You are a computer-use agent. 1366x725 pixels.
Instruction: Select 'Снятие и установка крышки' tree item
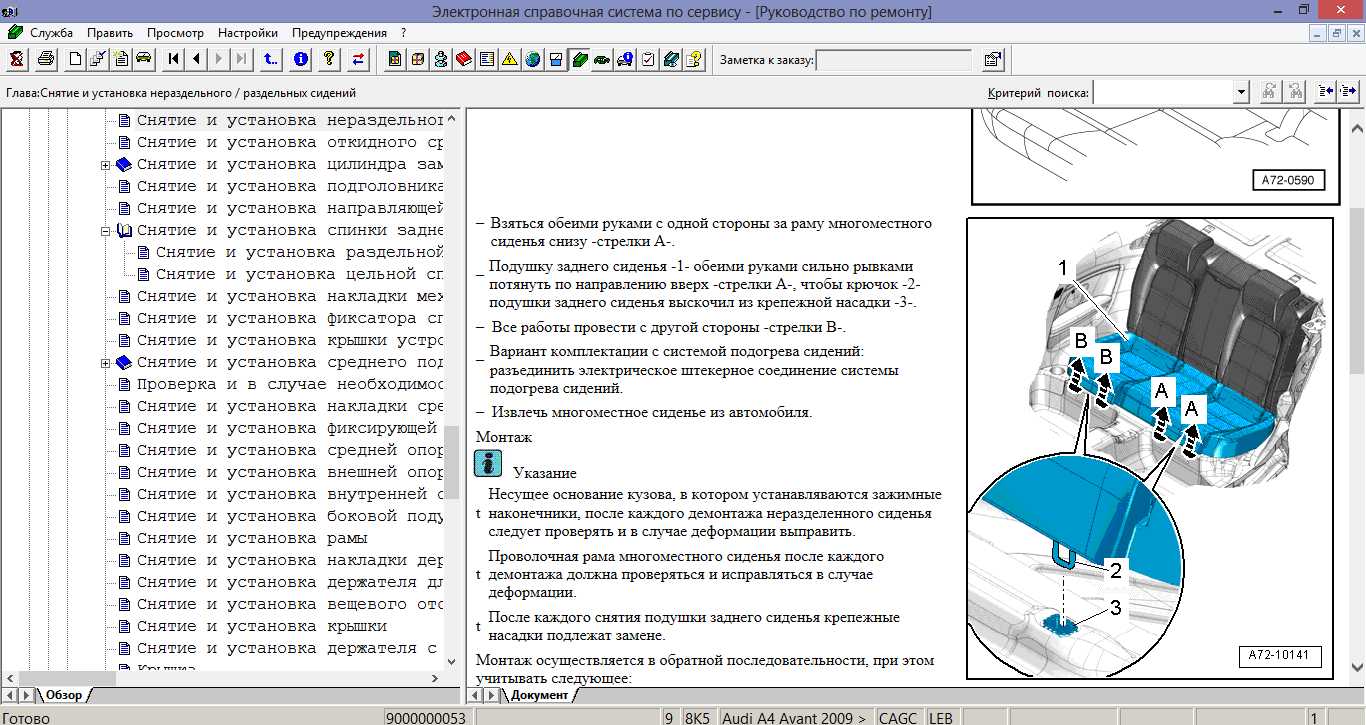pos(261,627)
